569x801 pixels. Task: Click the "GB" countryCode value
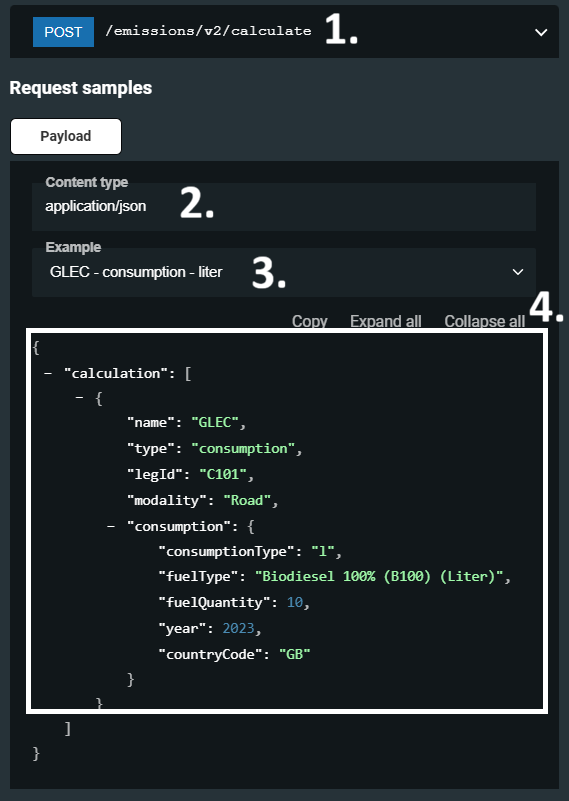coord(295,654)
